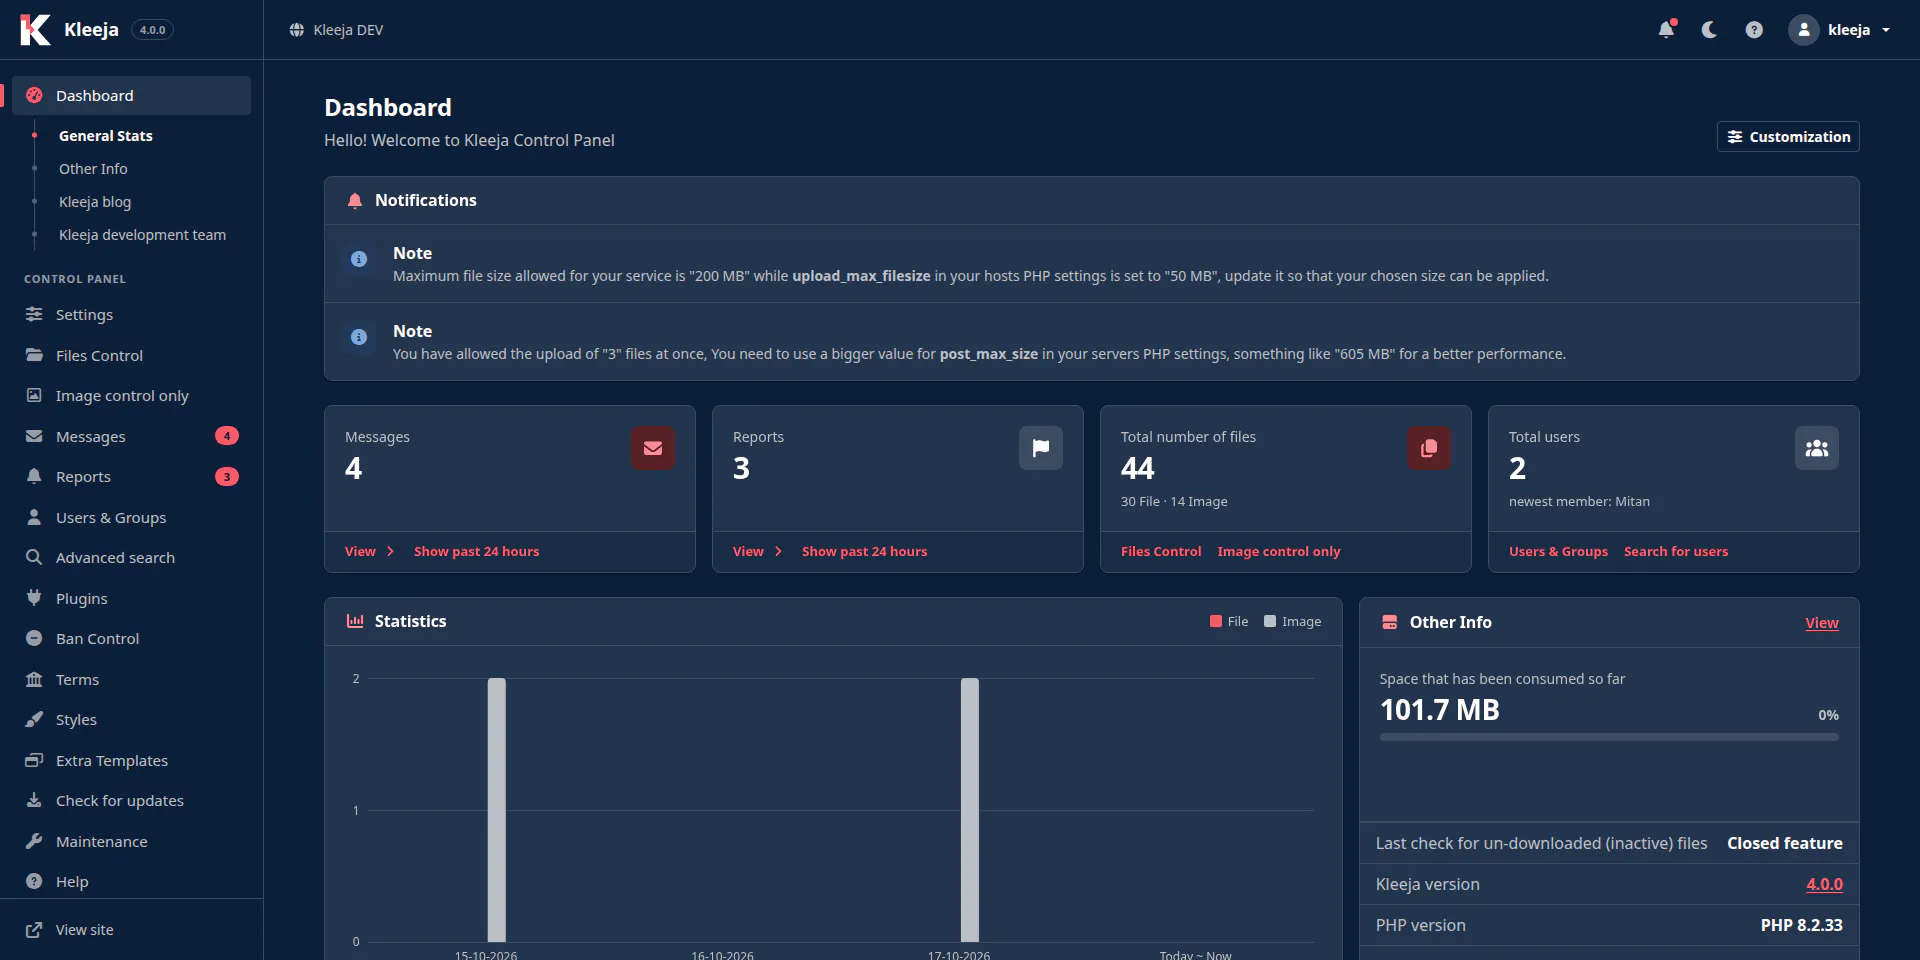1920x960 pixels.
Task: Click the Reports bell icon in sidebar
Action: [34, 477]
